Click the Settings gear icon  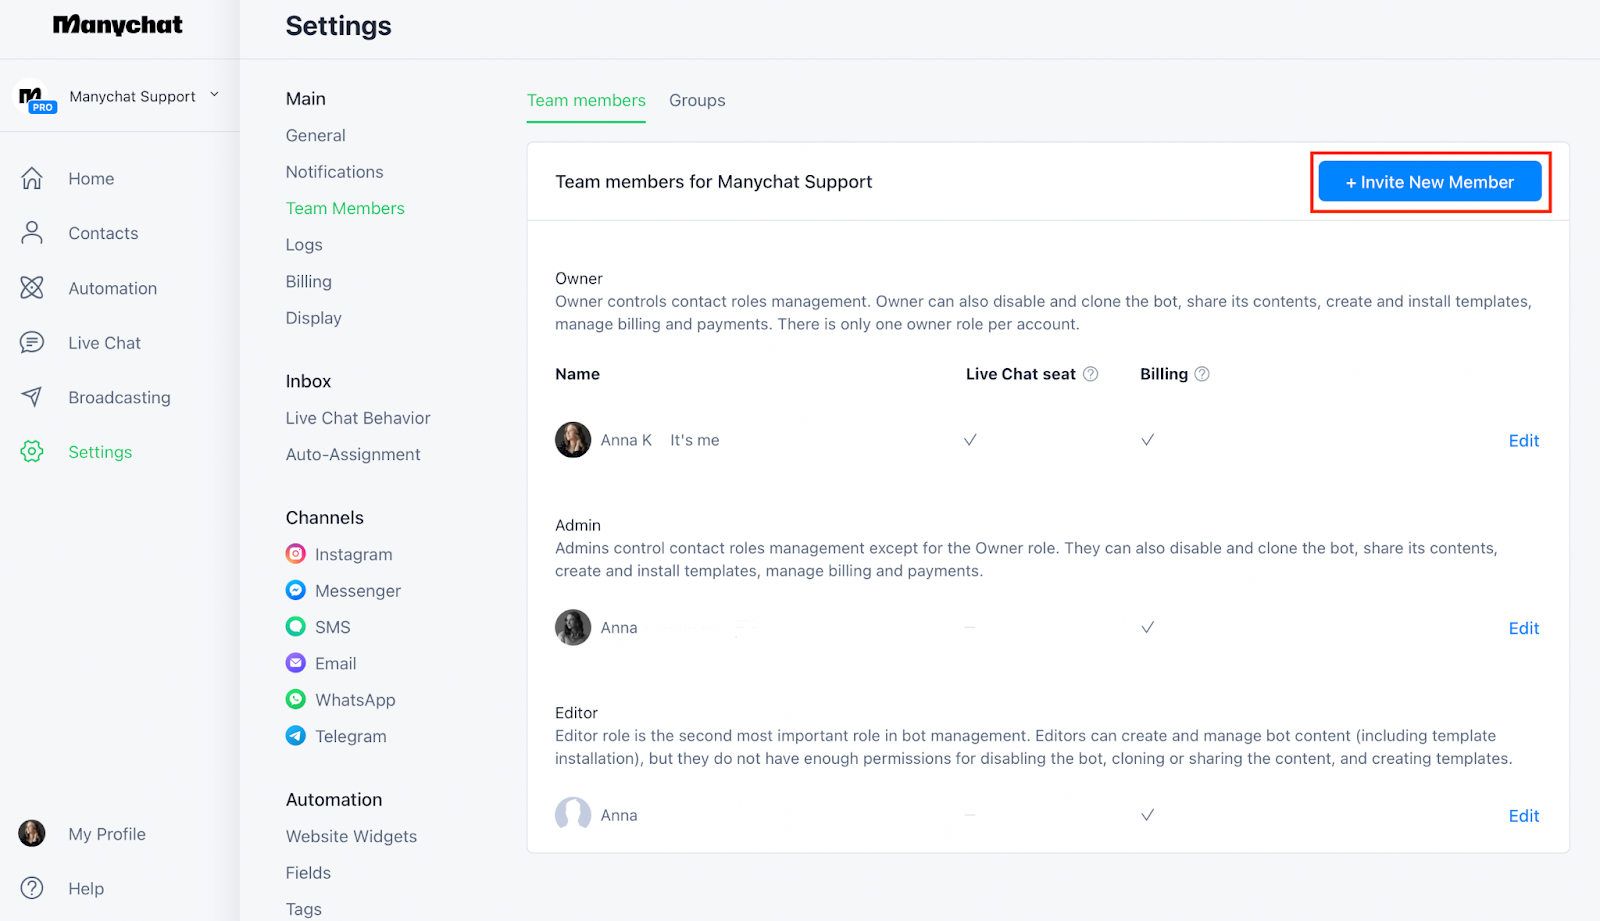click(32, 452)
